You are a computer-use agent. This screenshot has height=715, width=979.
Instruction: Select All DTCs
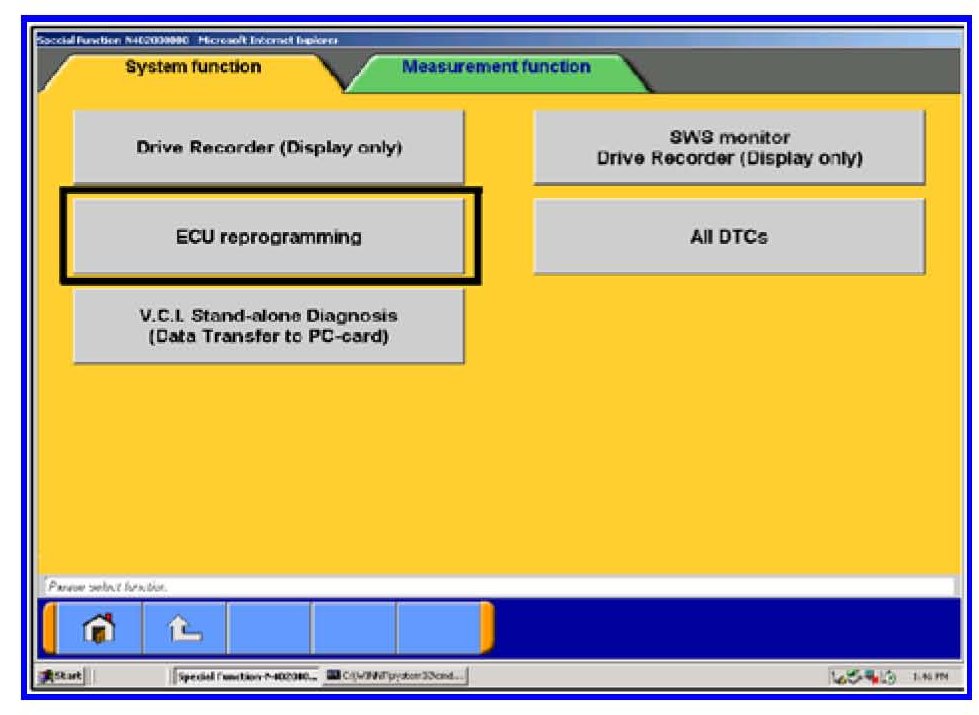[x=728, y=238]
